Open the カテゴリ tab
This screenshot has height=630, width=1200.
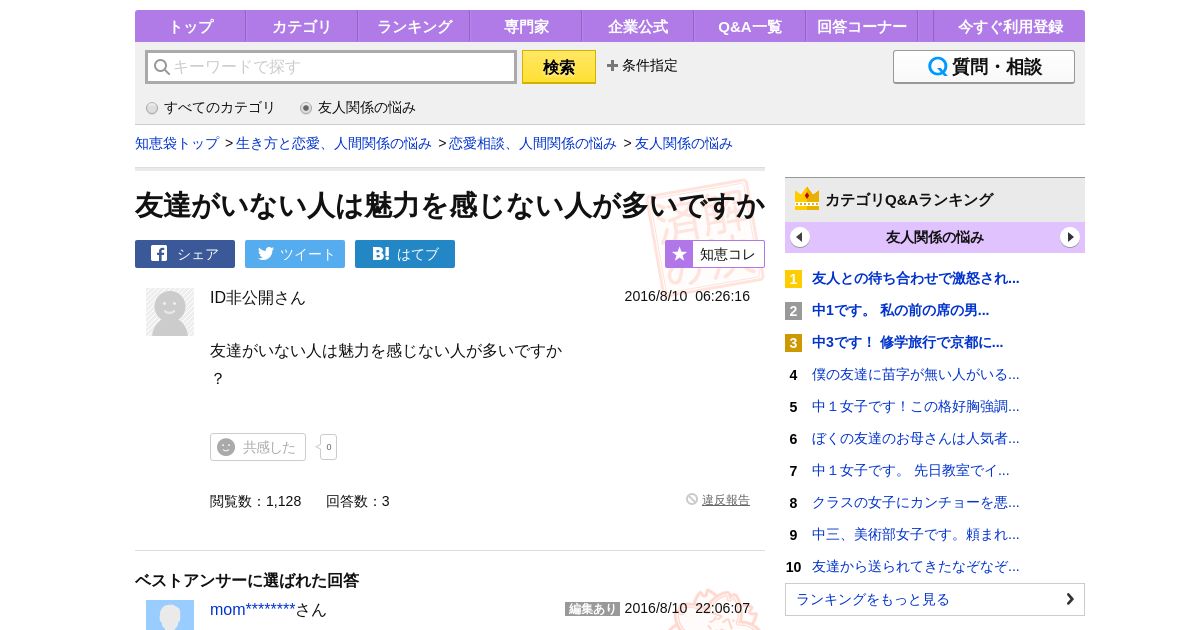click(301, 26)
